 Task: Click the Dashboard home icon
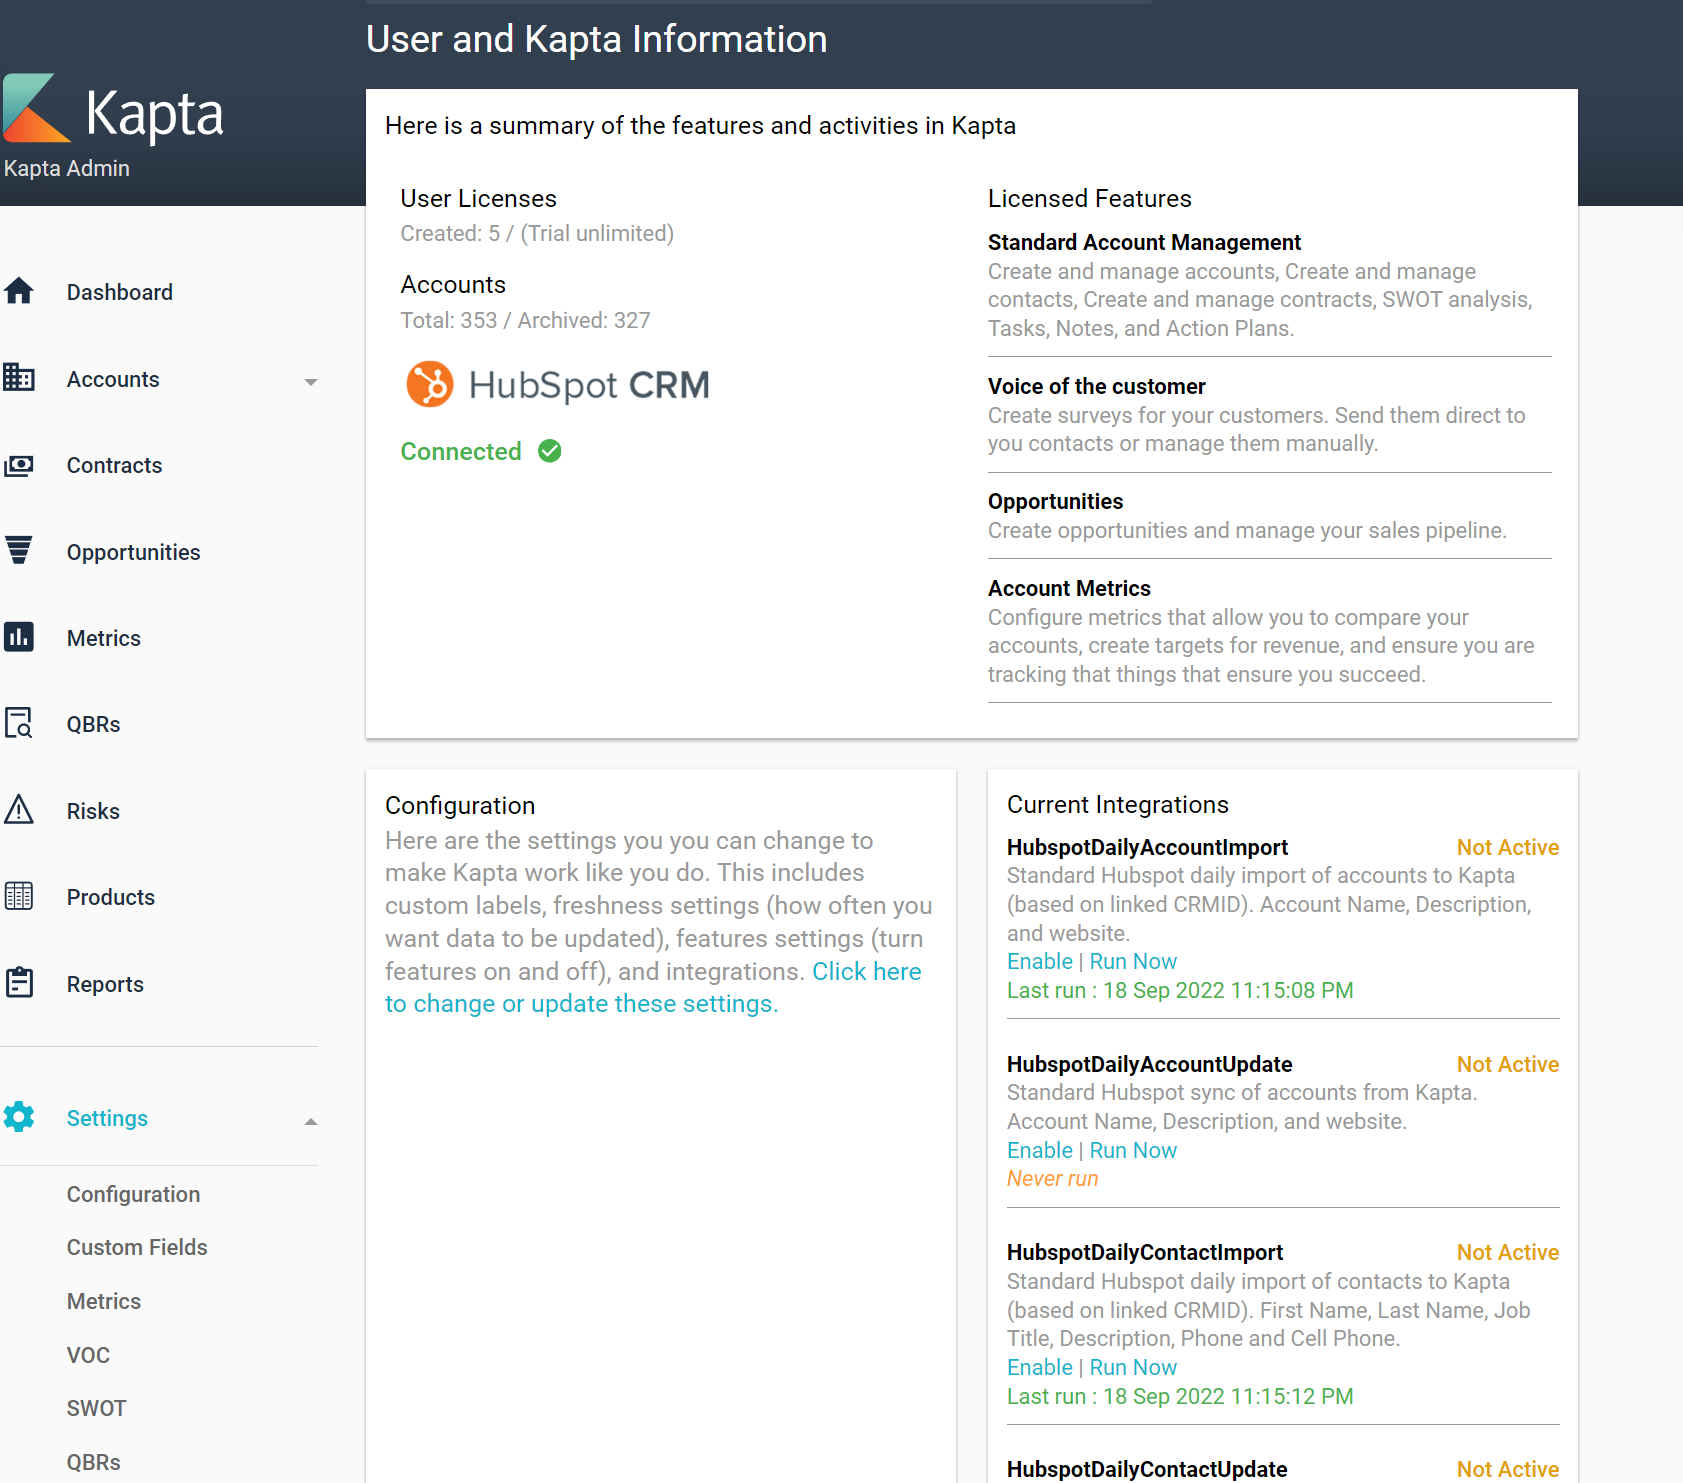[x=19, y=292]
